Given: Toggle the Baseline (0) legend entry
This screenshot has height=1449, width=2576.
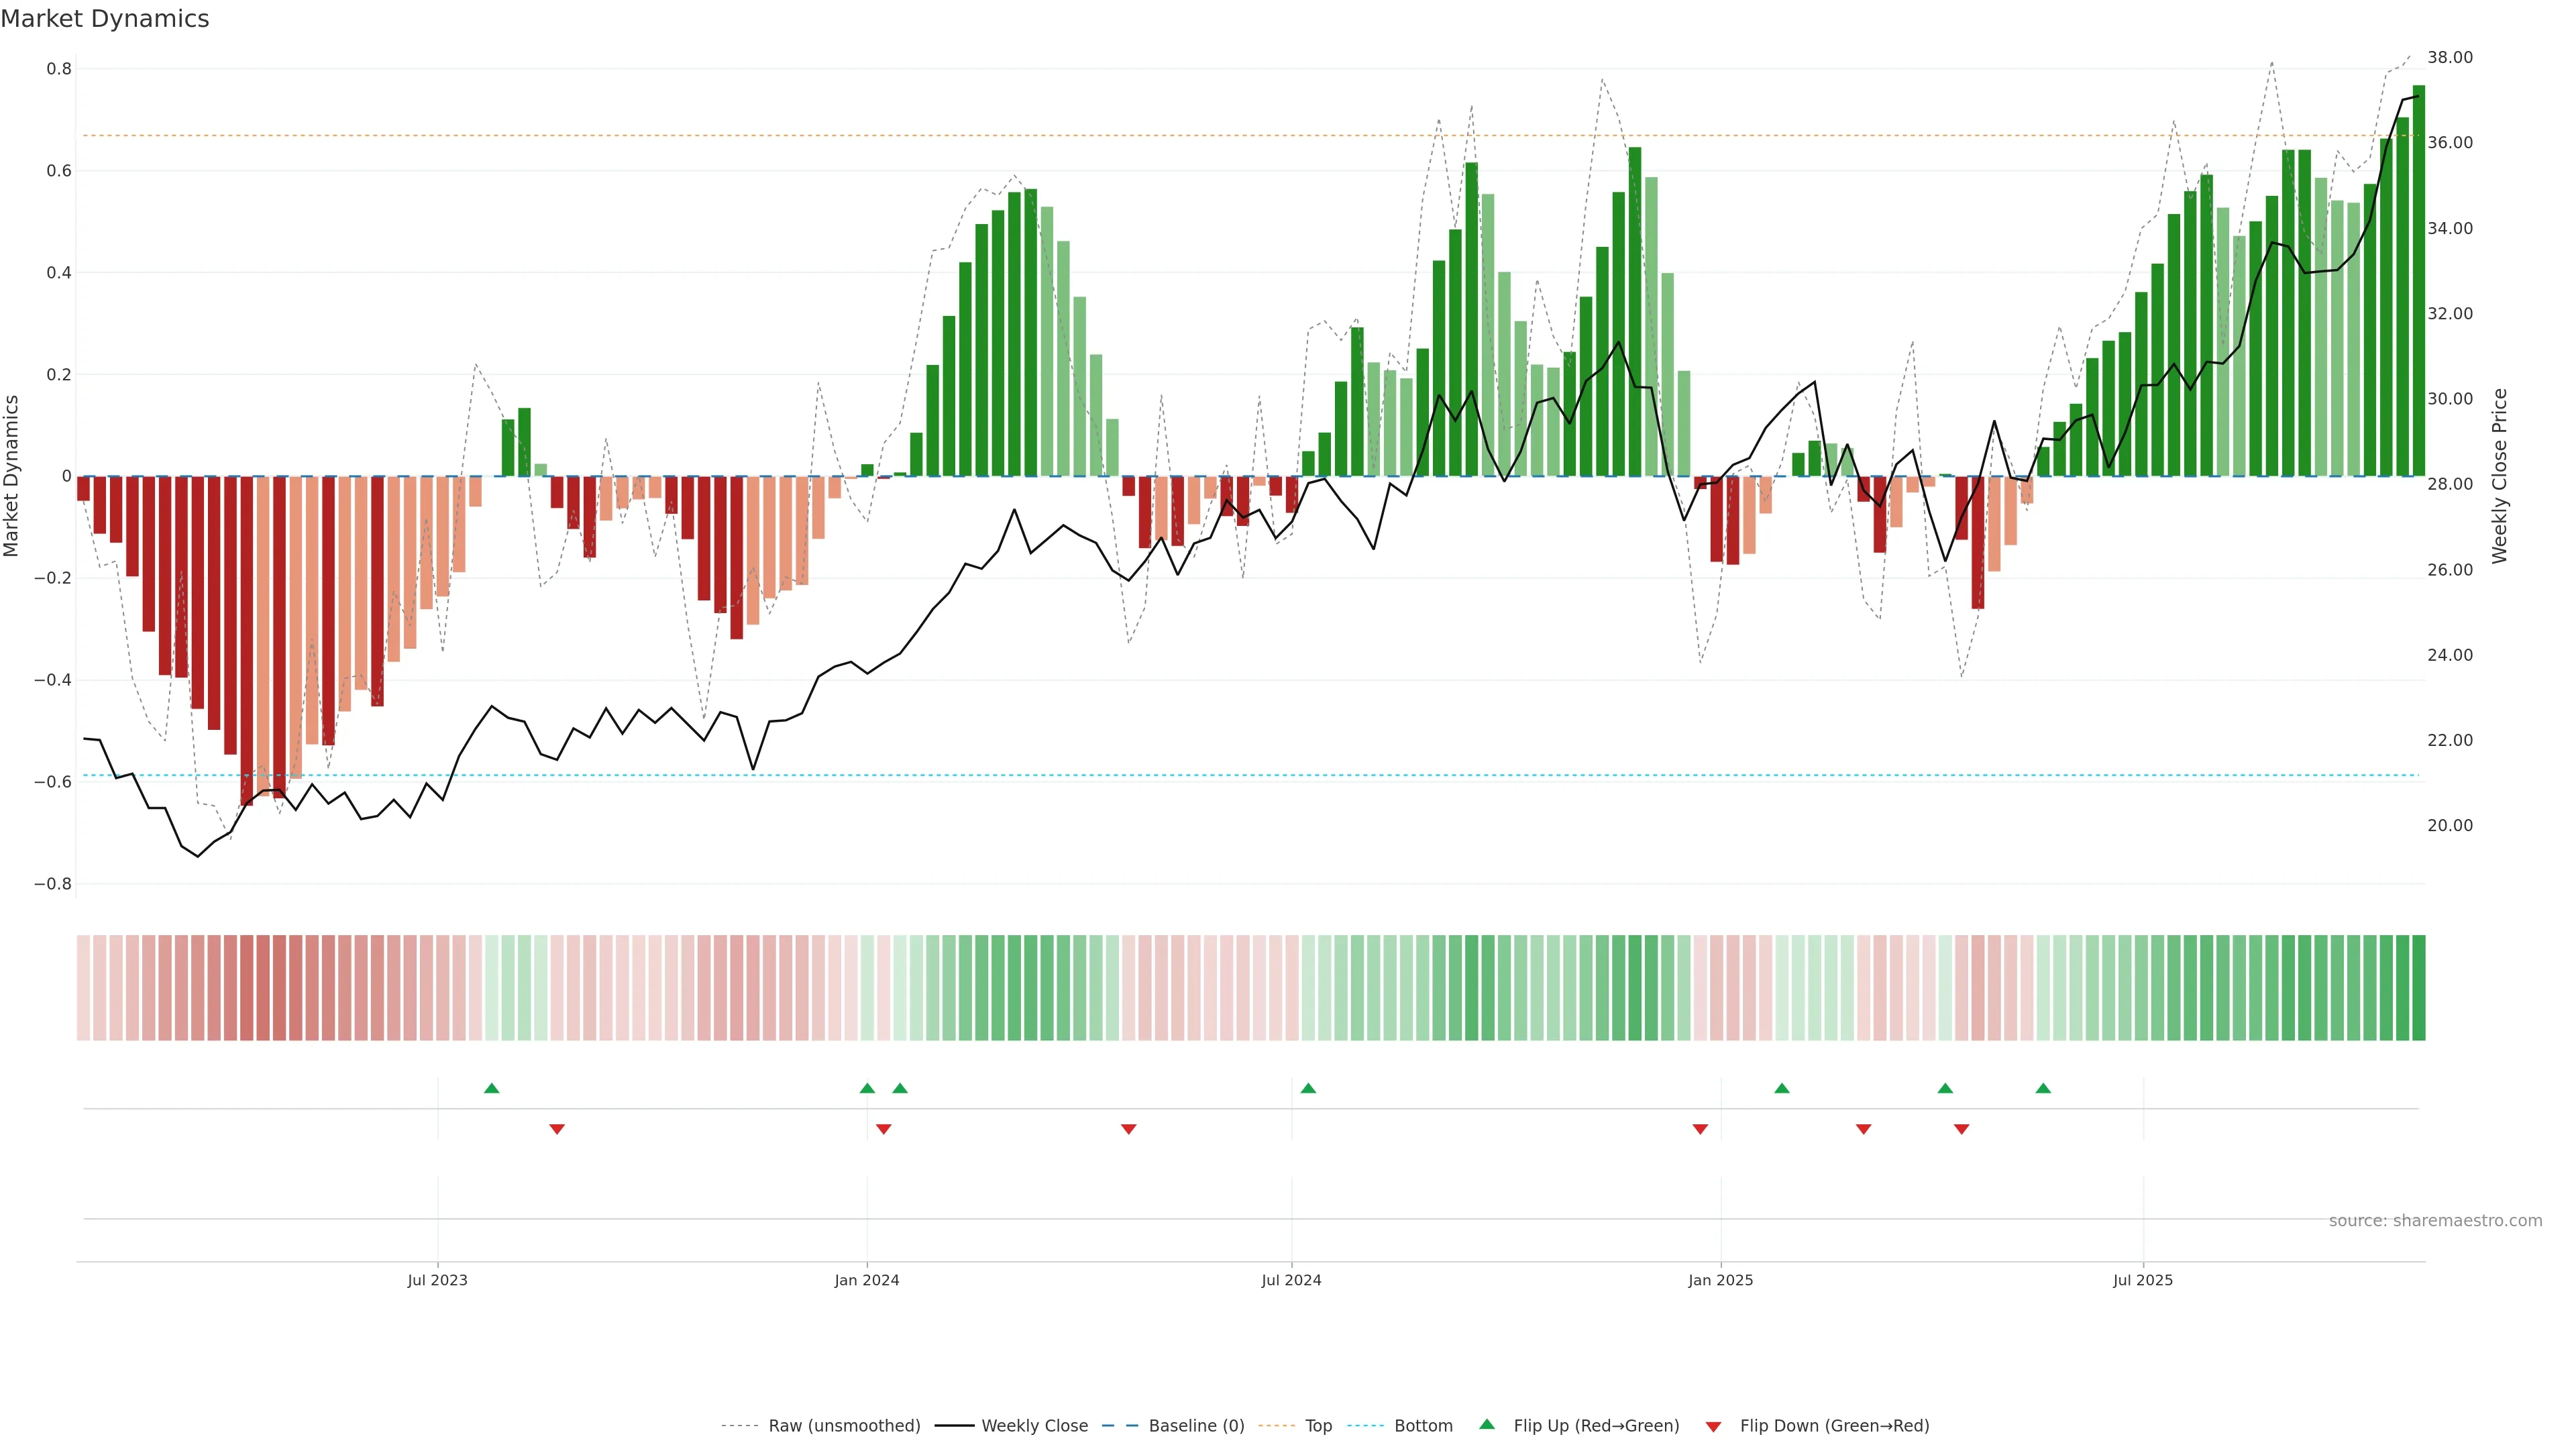Looking at the screenshot, I should pos(1196,1426).
